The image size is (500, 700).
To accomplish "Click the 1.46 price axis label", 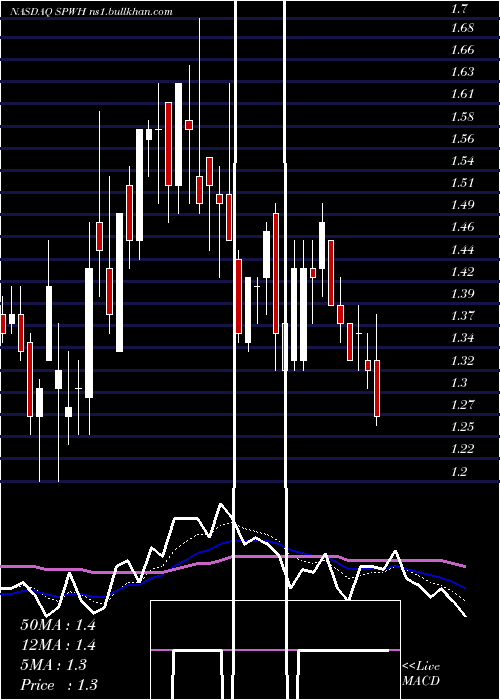I will click(462, 227).
